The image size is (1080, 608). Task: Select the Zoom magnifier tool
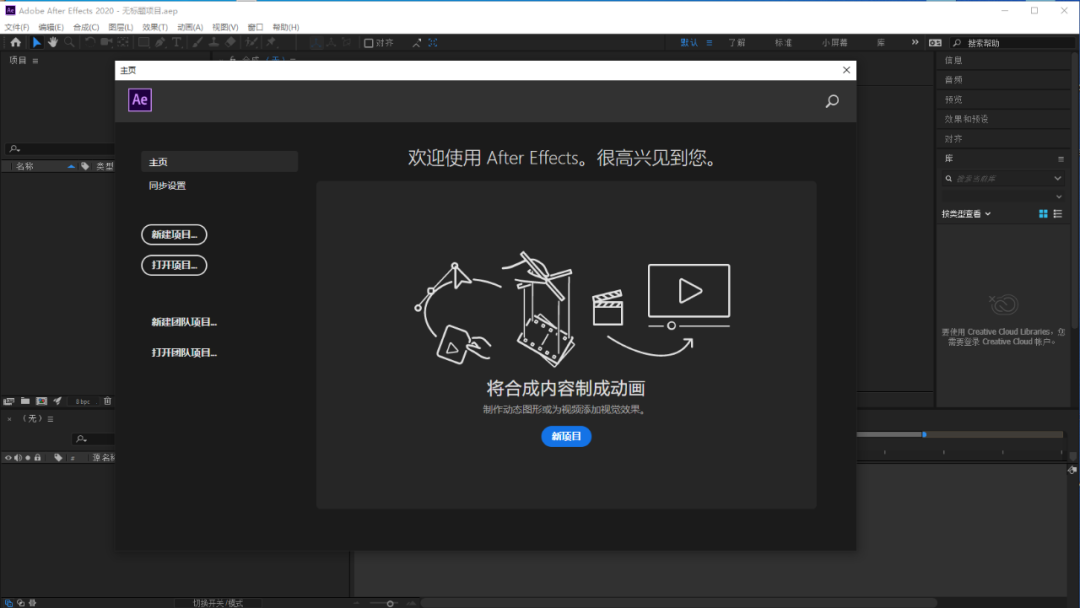(x=69, y=43)
